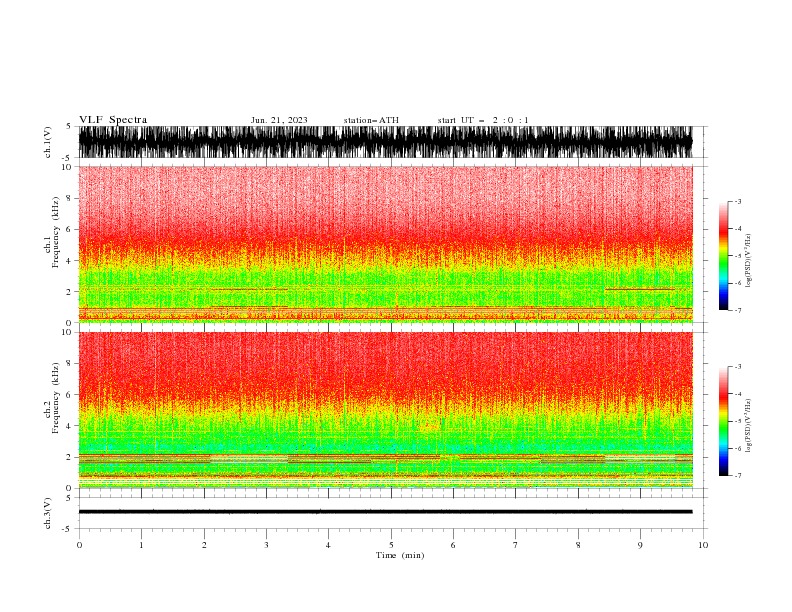
Task: Click time axis tick label '5'
Action: point(391,545)
